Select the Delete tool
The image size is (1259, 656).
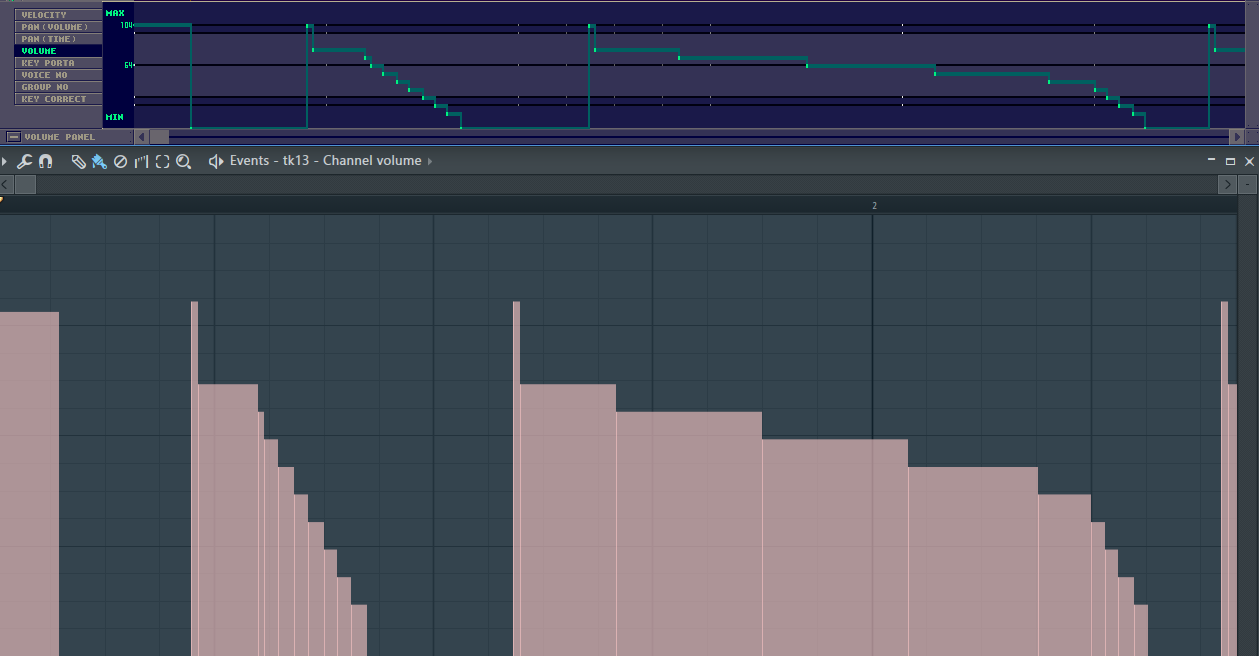(120, 161)
